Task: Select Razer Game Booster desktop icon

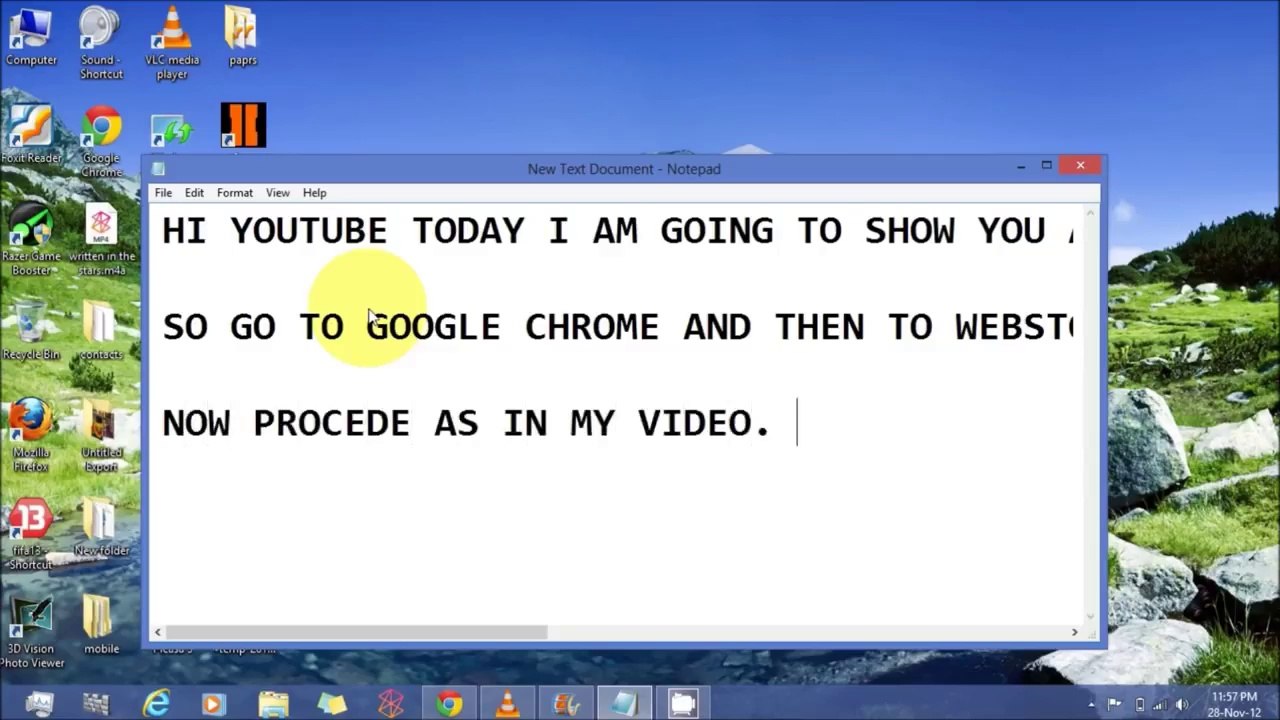Action: (31, 239)
